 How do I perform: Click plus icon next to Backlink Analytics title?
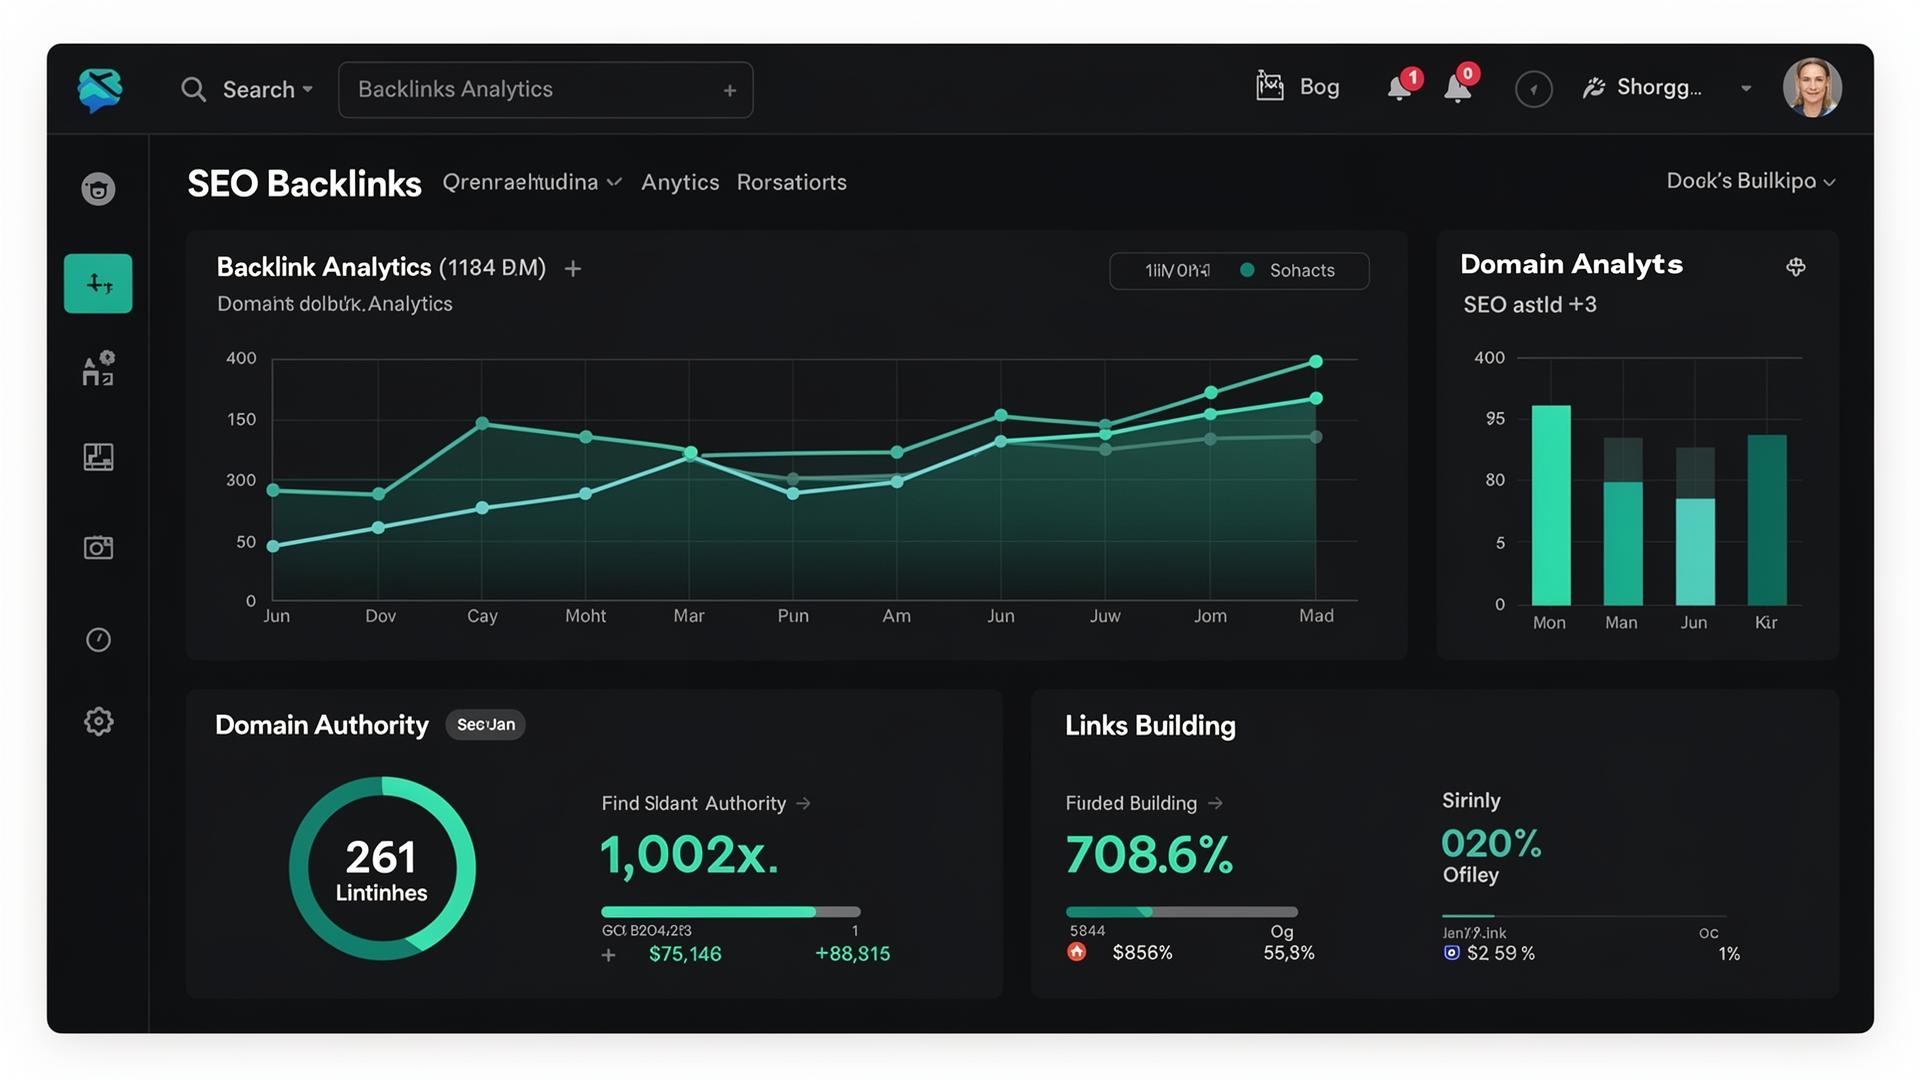(x=573, y=269)
